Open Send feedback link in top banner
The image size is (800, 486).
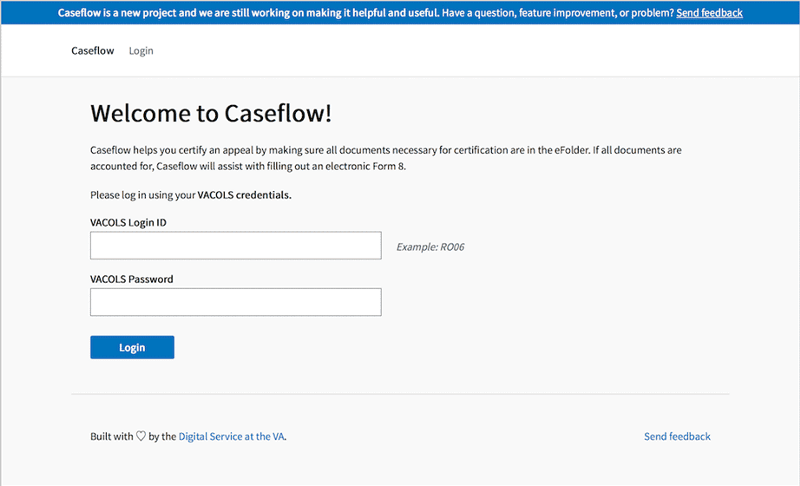pos(709,13)
